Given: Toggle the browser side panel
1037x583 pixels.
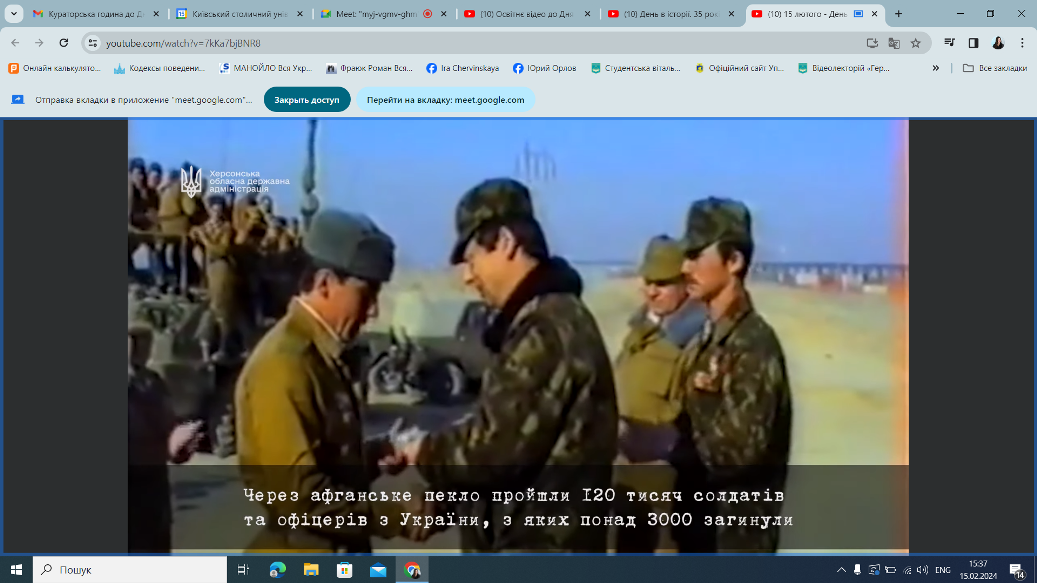Looking at the screenshot, I should click(974, 43).
